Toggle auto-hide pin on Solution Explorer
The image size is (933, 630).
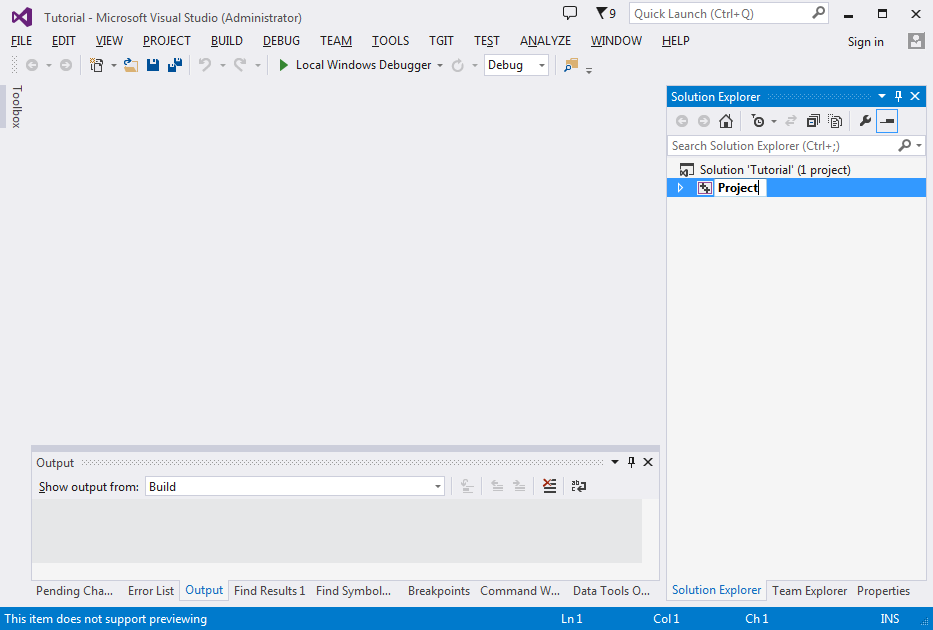[x=898, y=96]
